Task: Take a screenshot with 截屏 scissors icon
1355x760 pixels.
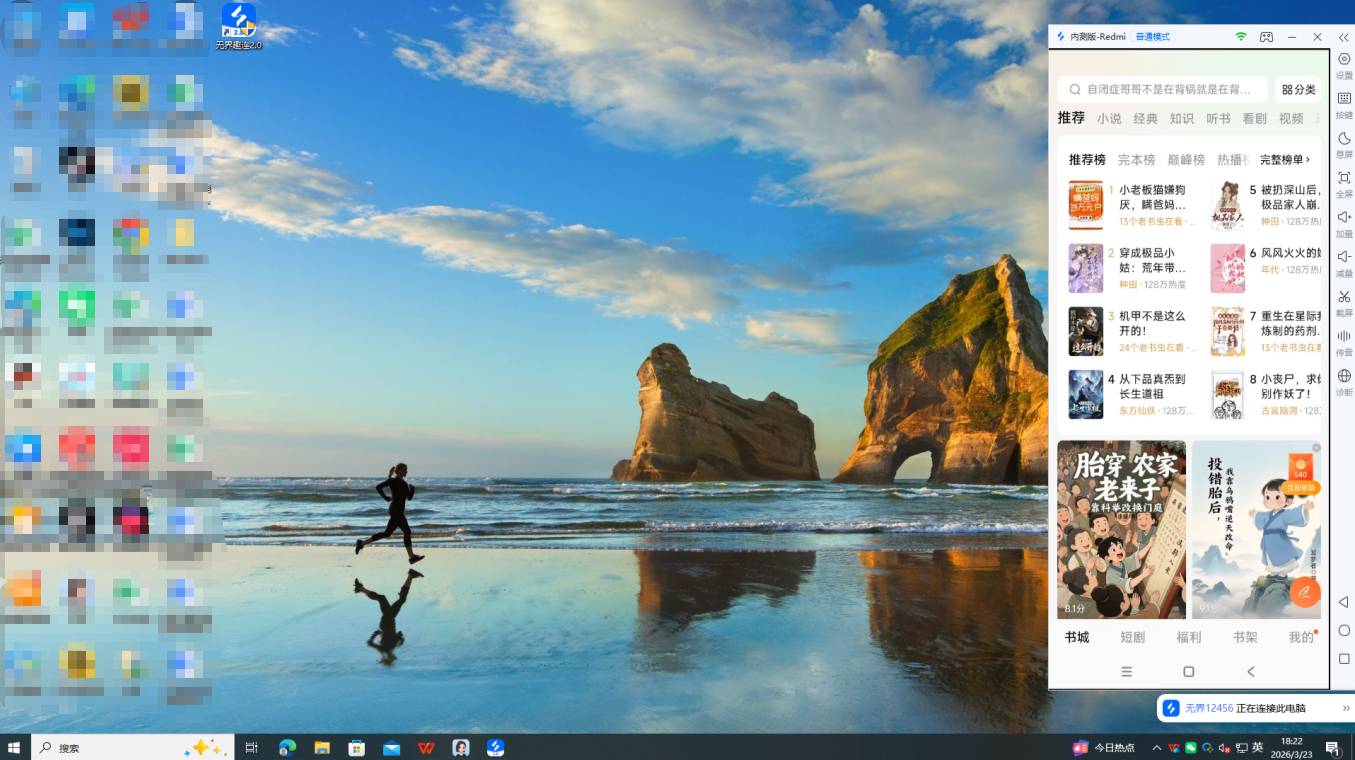Action: tap(1344, 297)
